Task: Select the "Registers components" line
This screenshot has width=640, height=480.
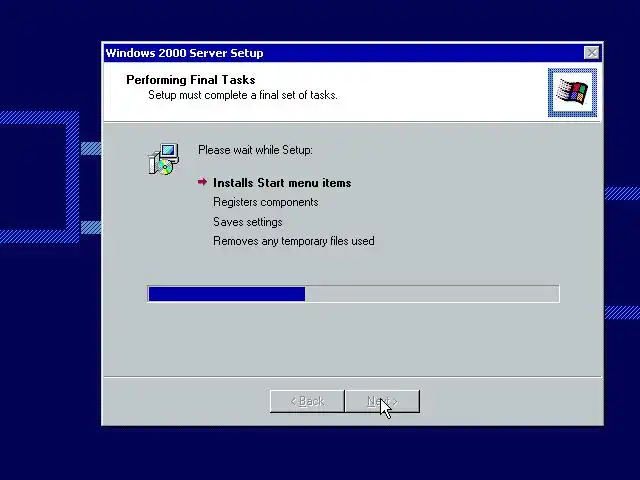Action: coord(266,202)
